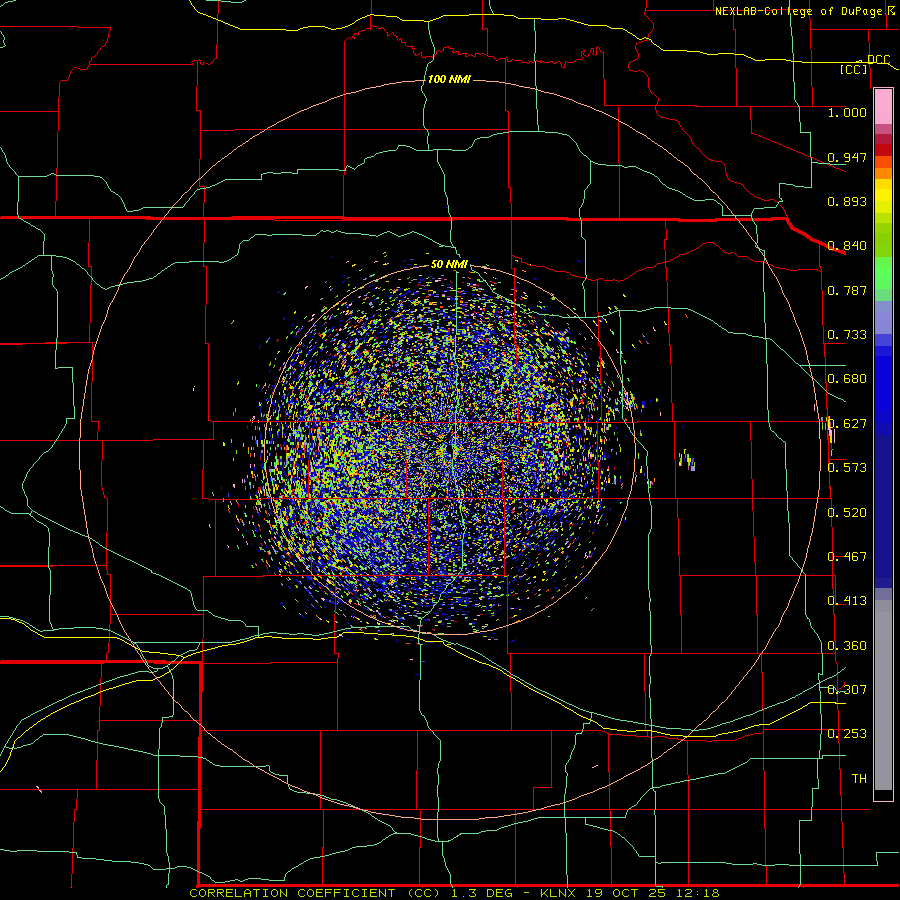900x900 pixels.
Task: Select the 0.840 scale value
Action: click(x=847, y=246)
